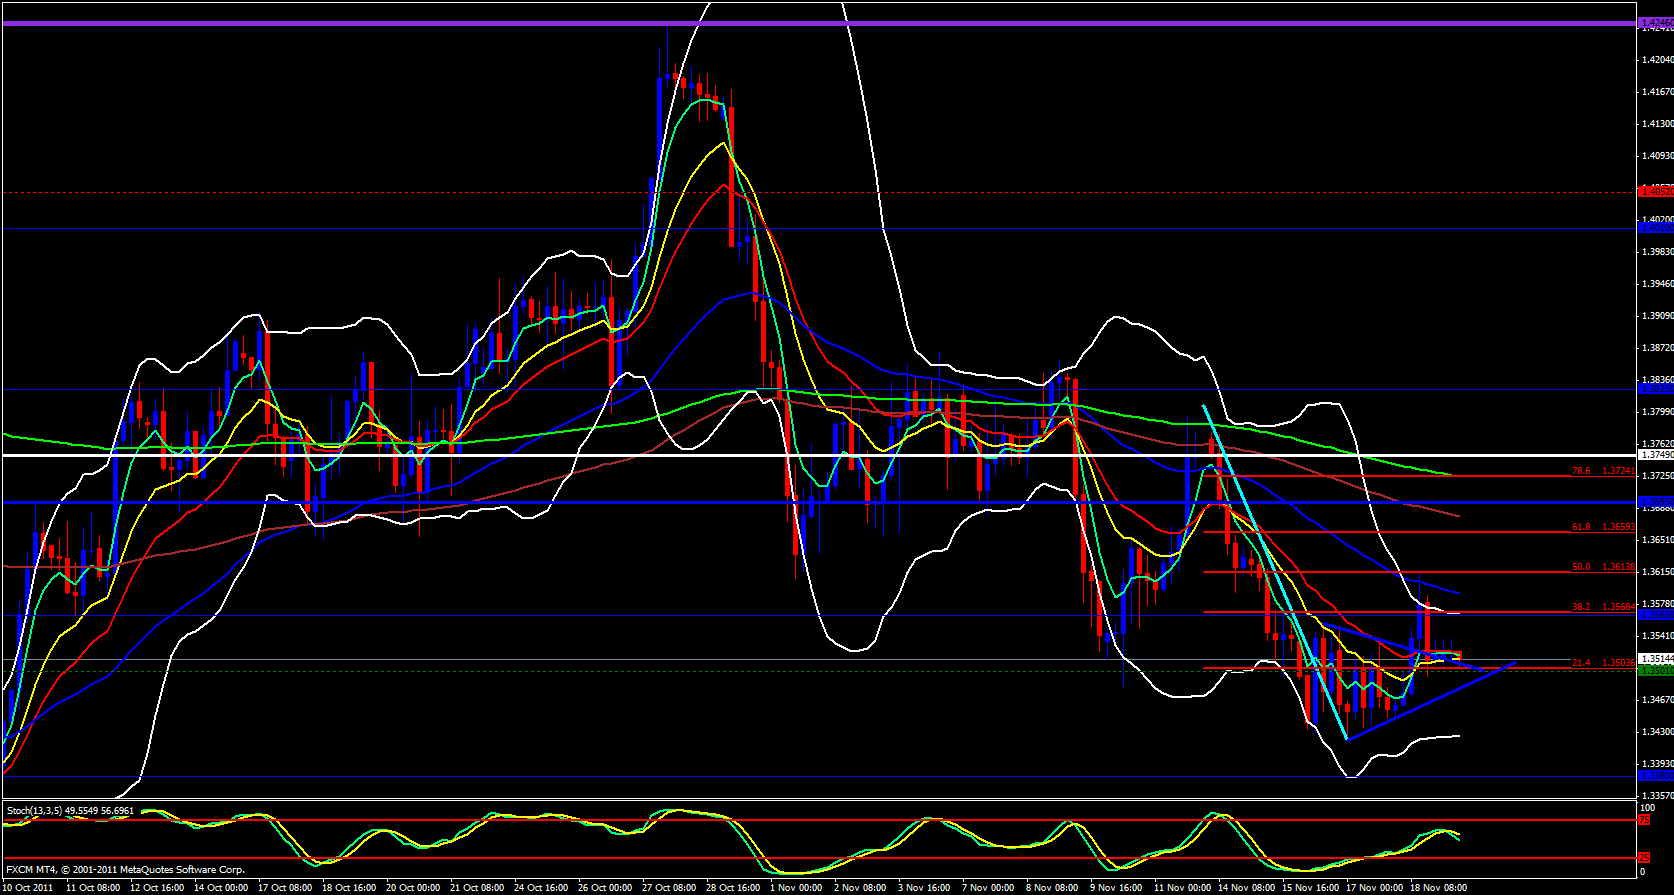This screenshot has height=895, width=1674.
Task: Click the stochastic 75 level marker
Action: pos(1643,820)
